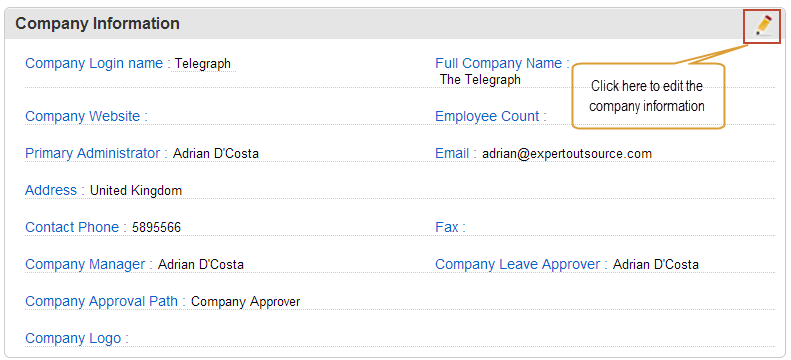Click the Company Logo label

pos(77,338)
